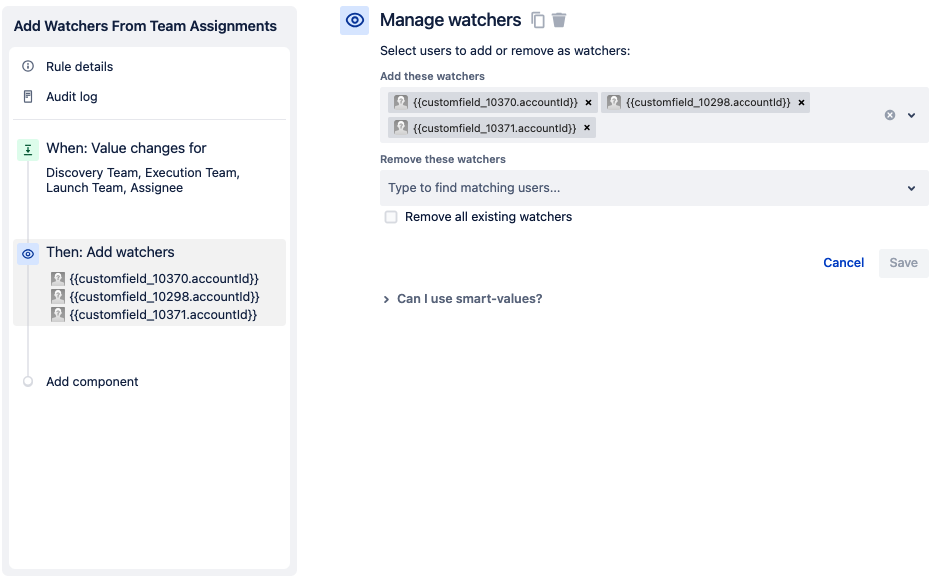
Task: Clear all added watchers with the x circle
Action: tap(888, 115)
